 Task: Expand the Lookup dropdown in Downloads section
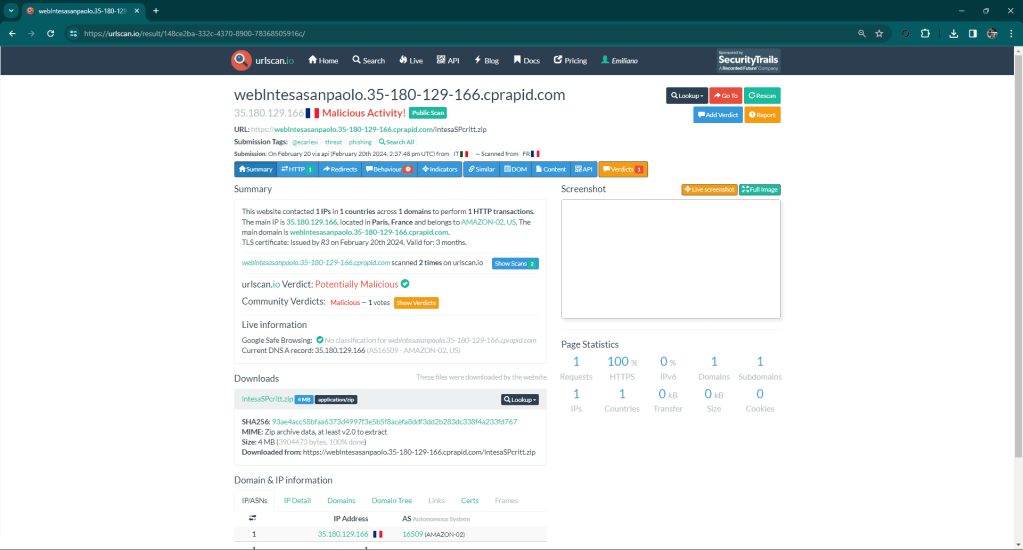click(x=521, y=399)
